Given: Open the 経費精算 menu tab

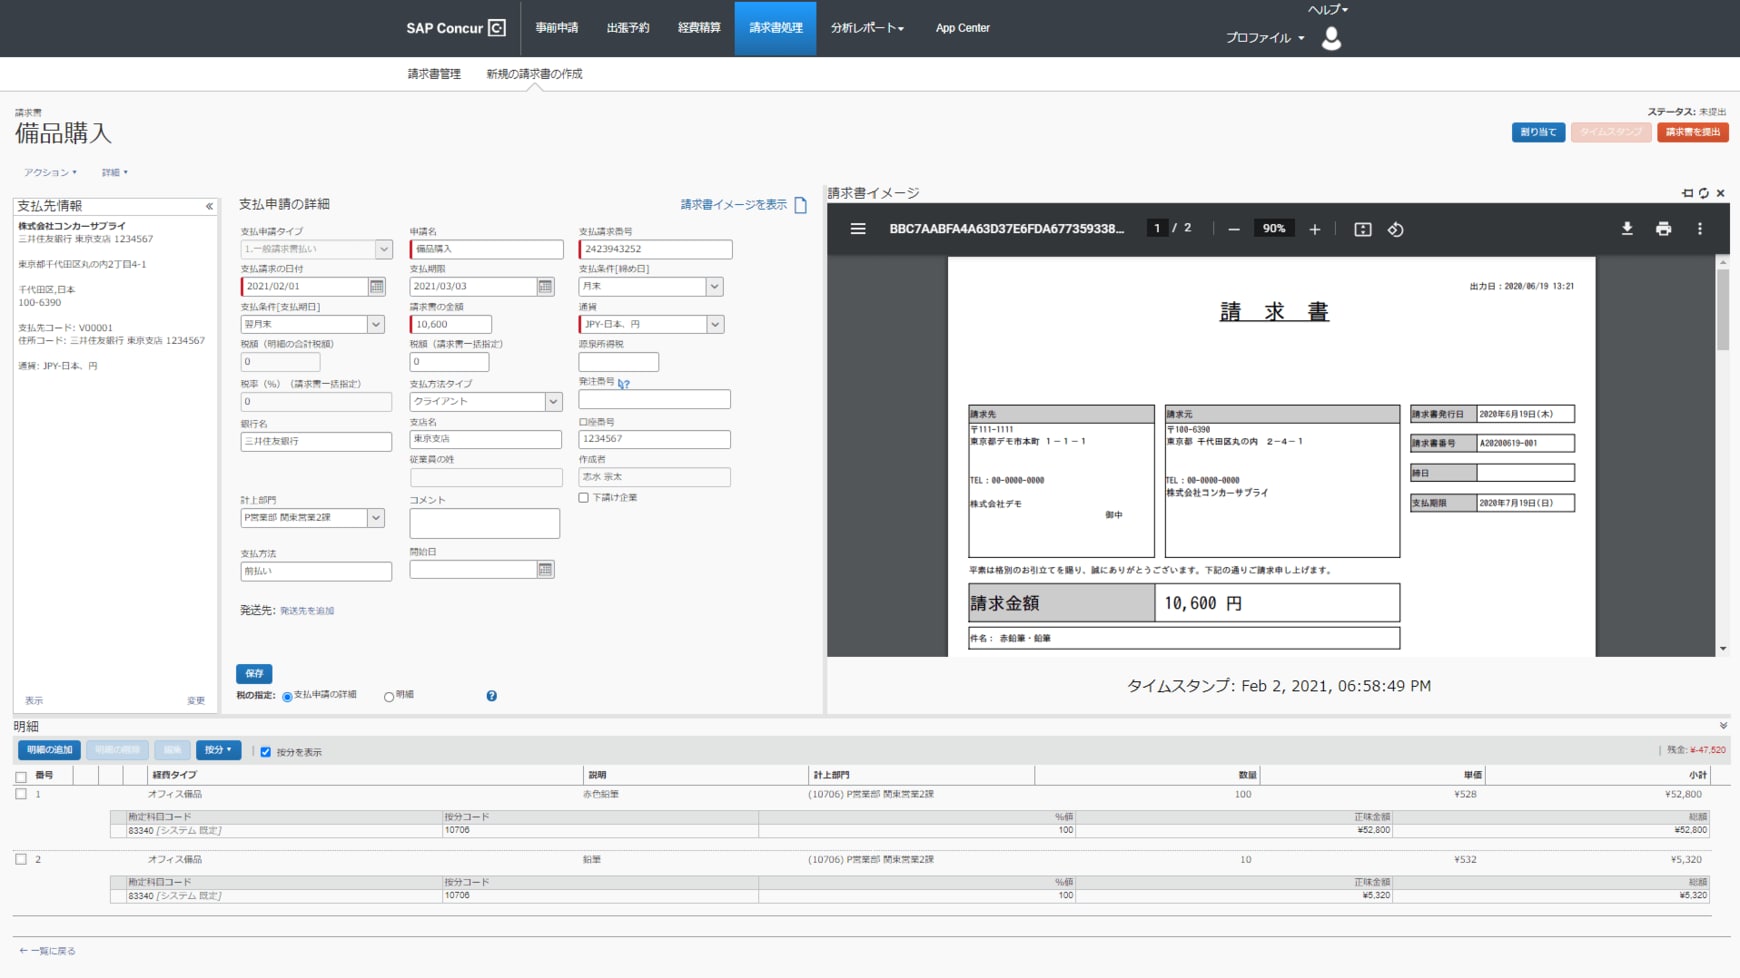Looking at the screenshot, I should (698, 28).
